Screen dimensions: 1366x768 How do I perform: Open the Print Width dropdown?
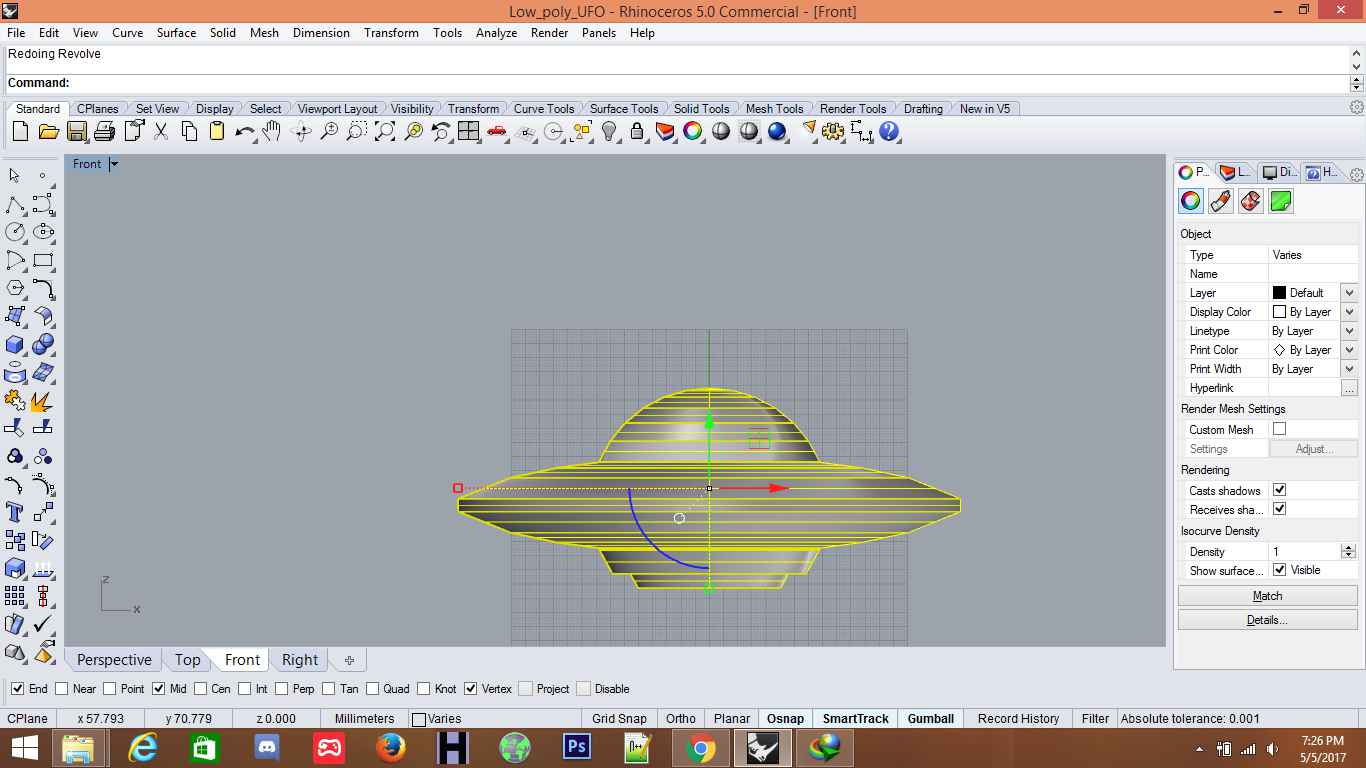pyautogui.click(x=1349, y=369)
